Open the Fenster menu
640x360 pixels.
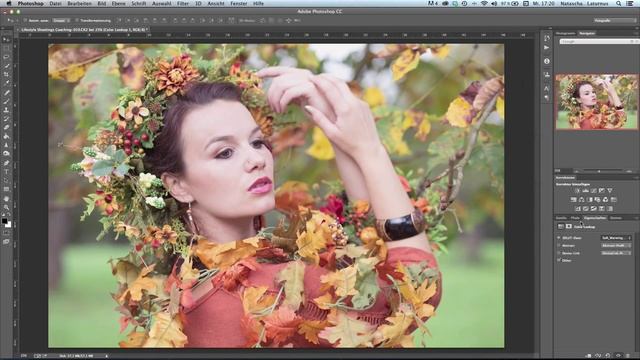coord(239,3)
